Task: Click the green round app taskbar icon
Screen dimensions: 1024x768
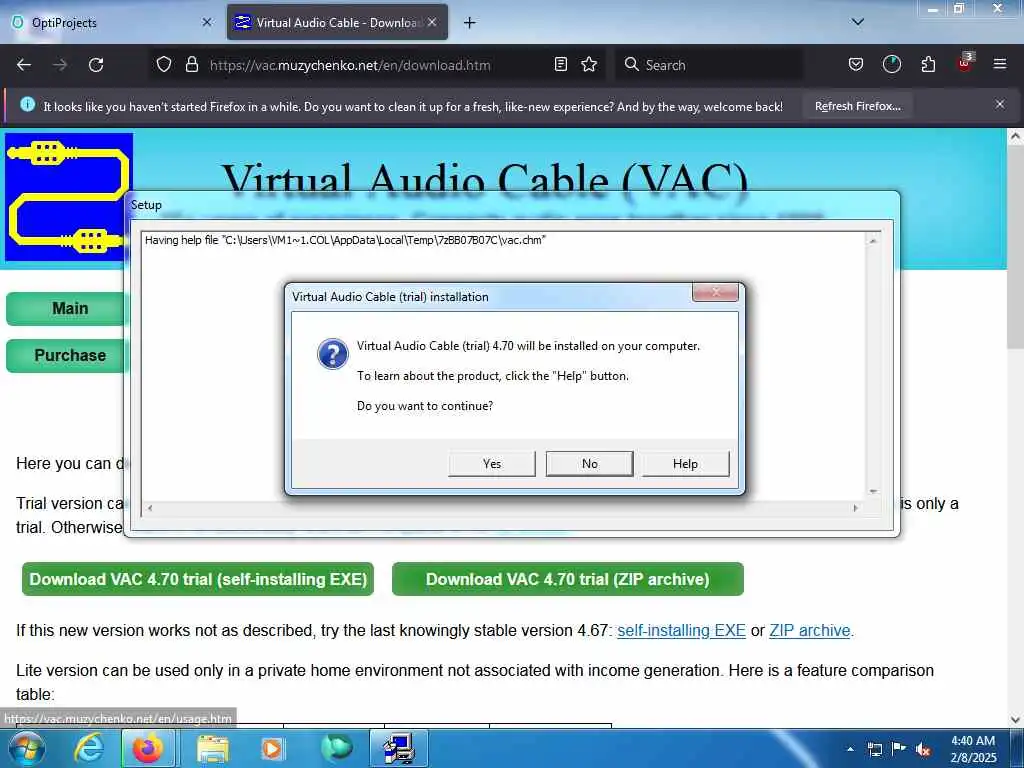Action: pyautogui.click(x=336, y=748)
